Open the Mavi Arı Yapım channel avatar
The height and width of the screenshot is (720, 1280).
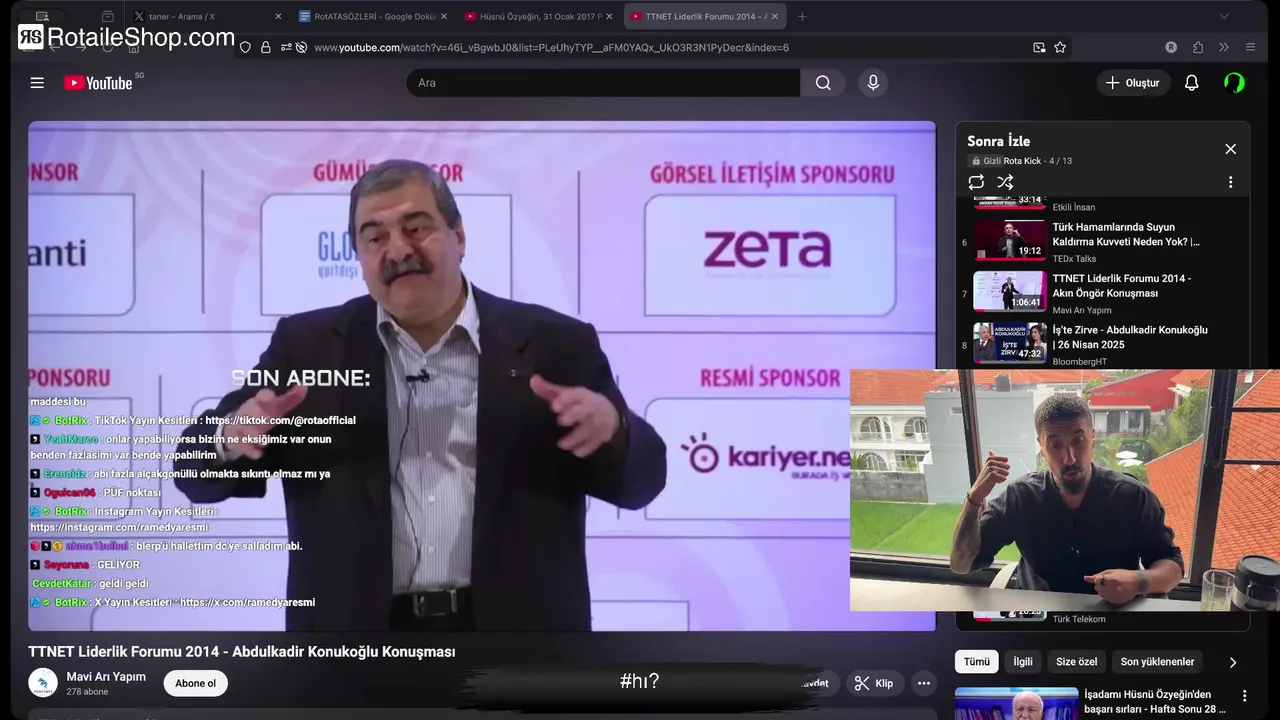coord(43,683)
